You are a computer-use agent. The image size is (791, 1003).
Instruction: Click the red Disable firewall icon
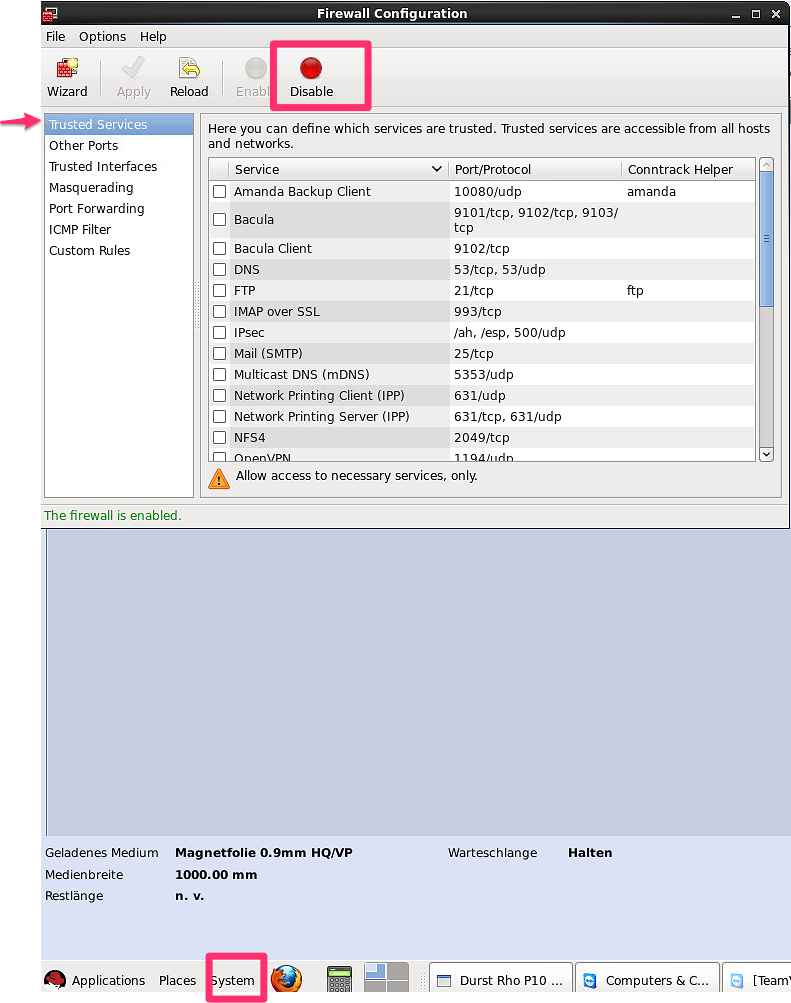[311, 77]
